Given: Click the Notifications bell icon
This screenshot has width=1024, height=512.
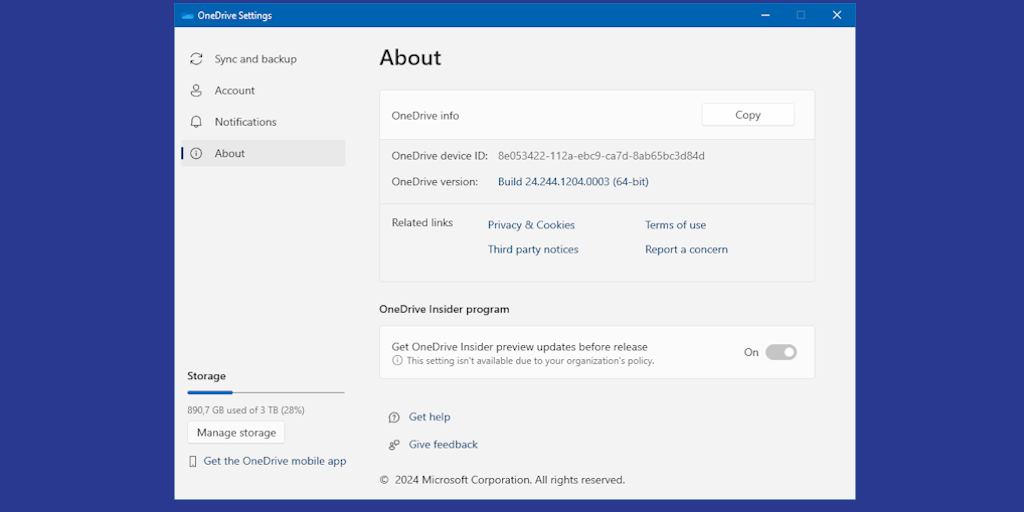Looking at the screenshot, I should pos(196,122).
